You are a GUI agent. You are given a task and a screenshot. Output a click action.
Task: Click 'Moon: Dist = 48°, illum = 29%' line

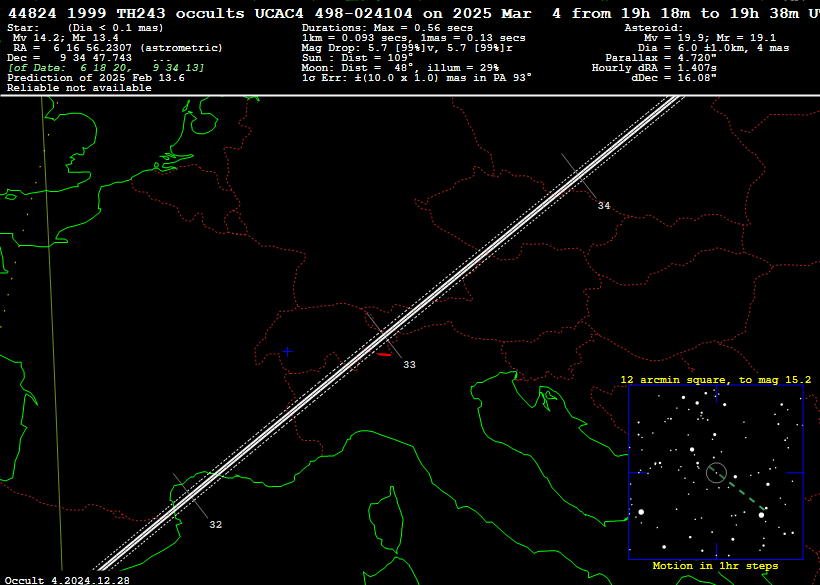[400, 67]
